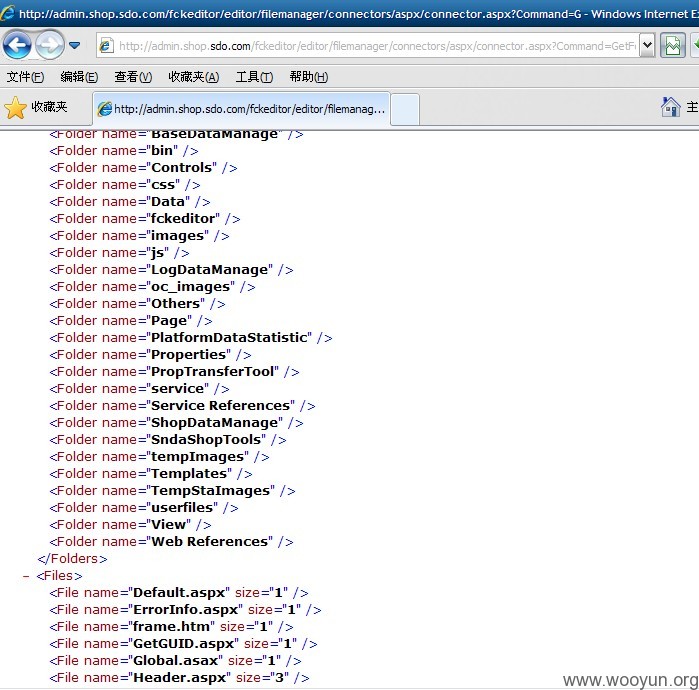Click the page icon in the address bar
This screenshot has width=699, height=690.
(x=107, y=45)
